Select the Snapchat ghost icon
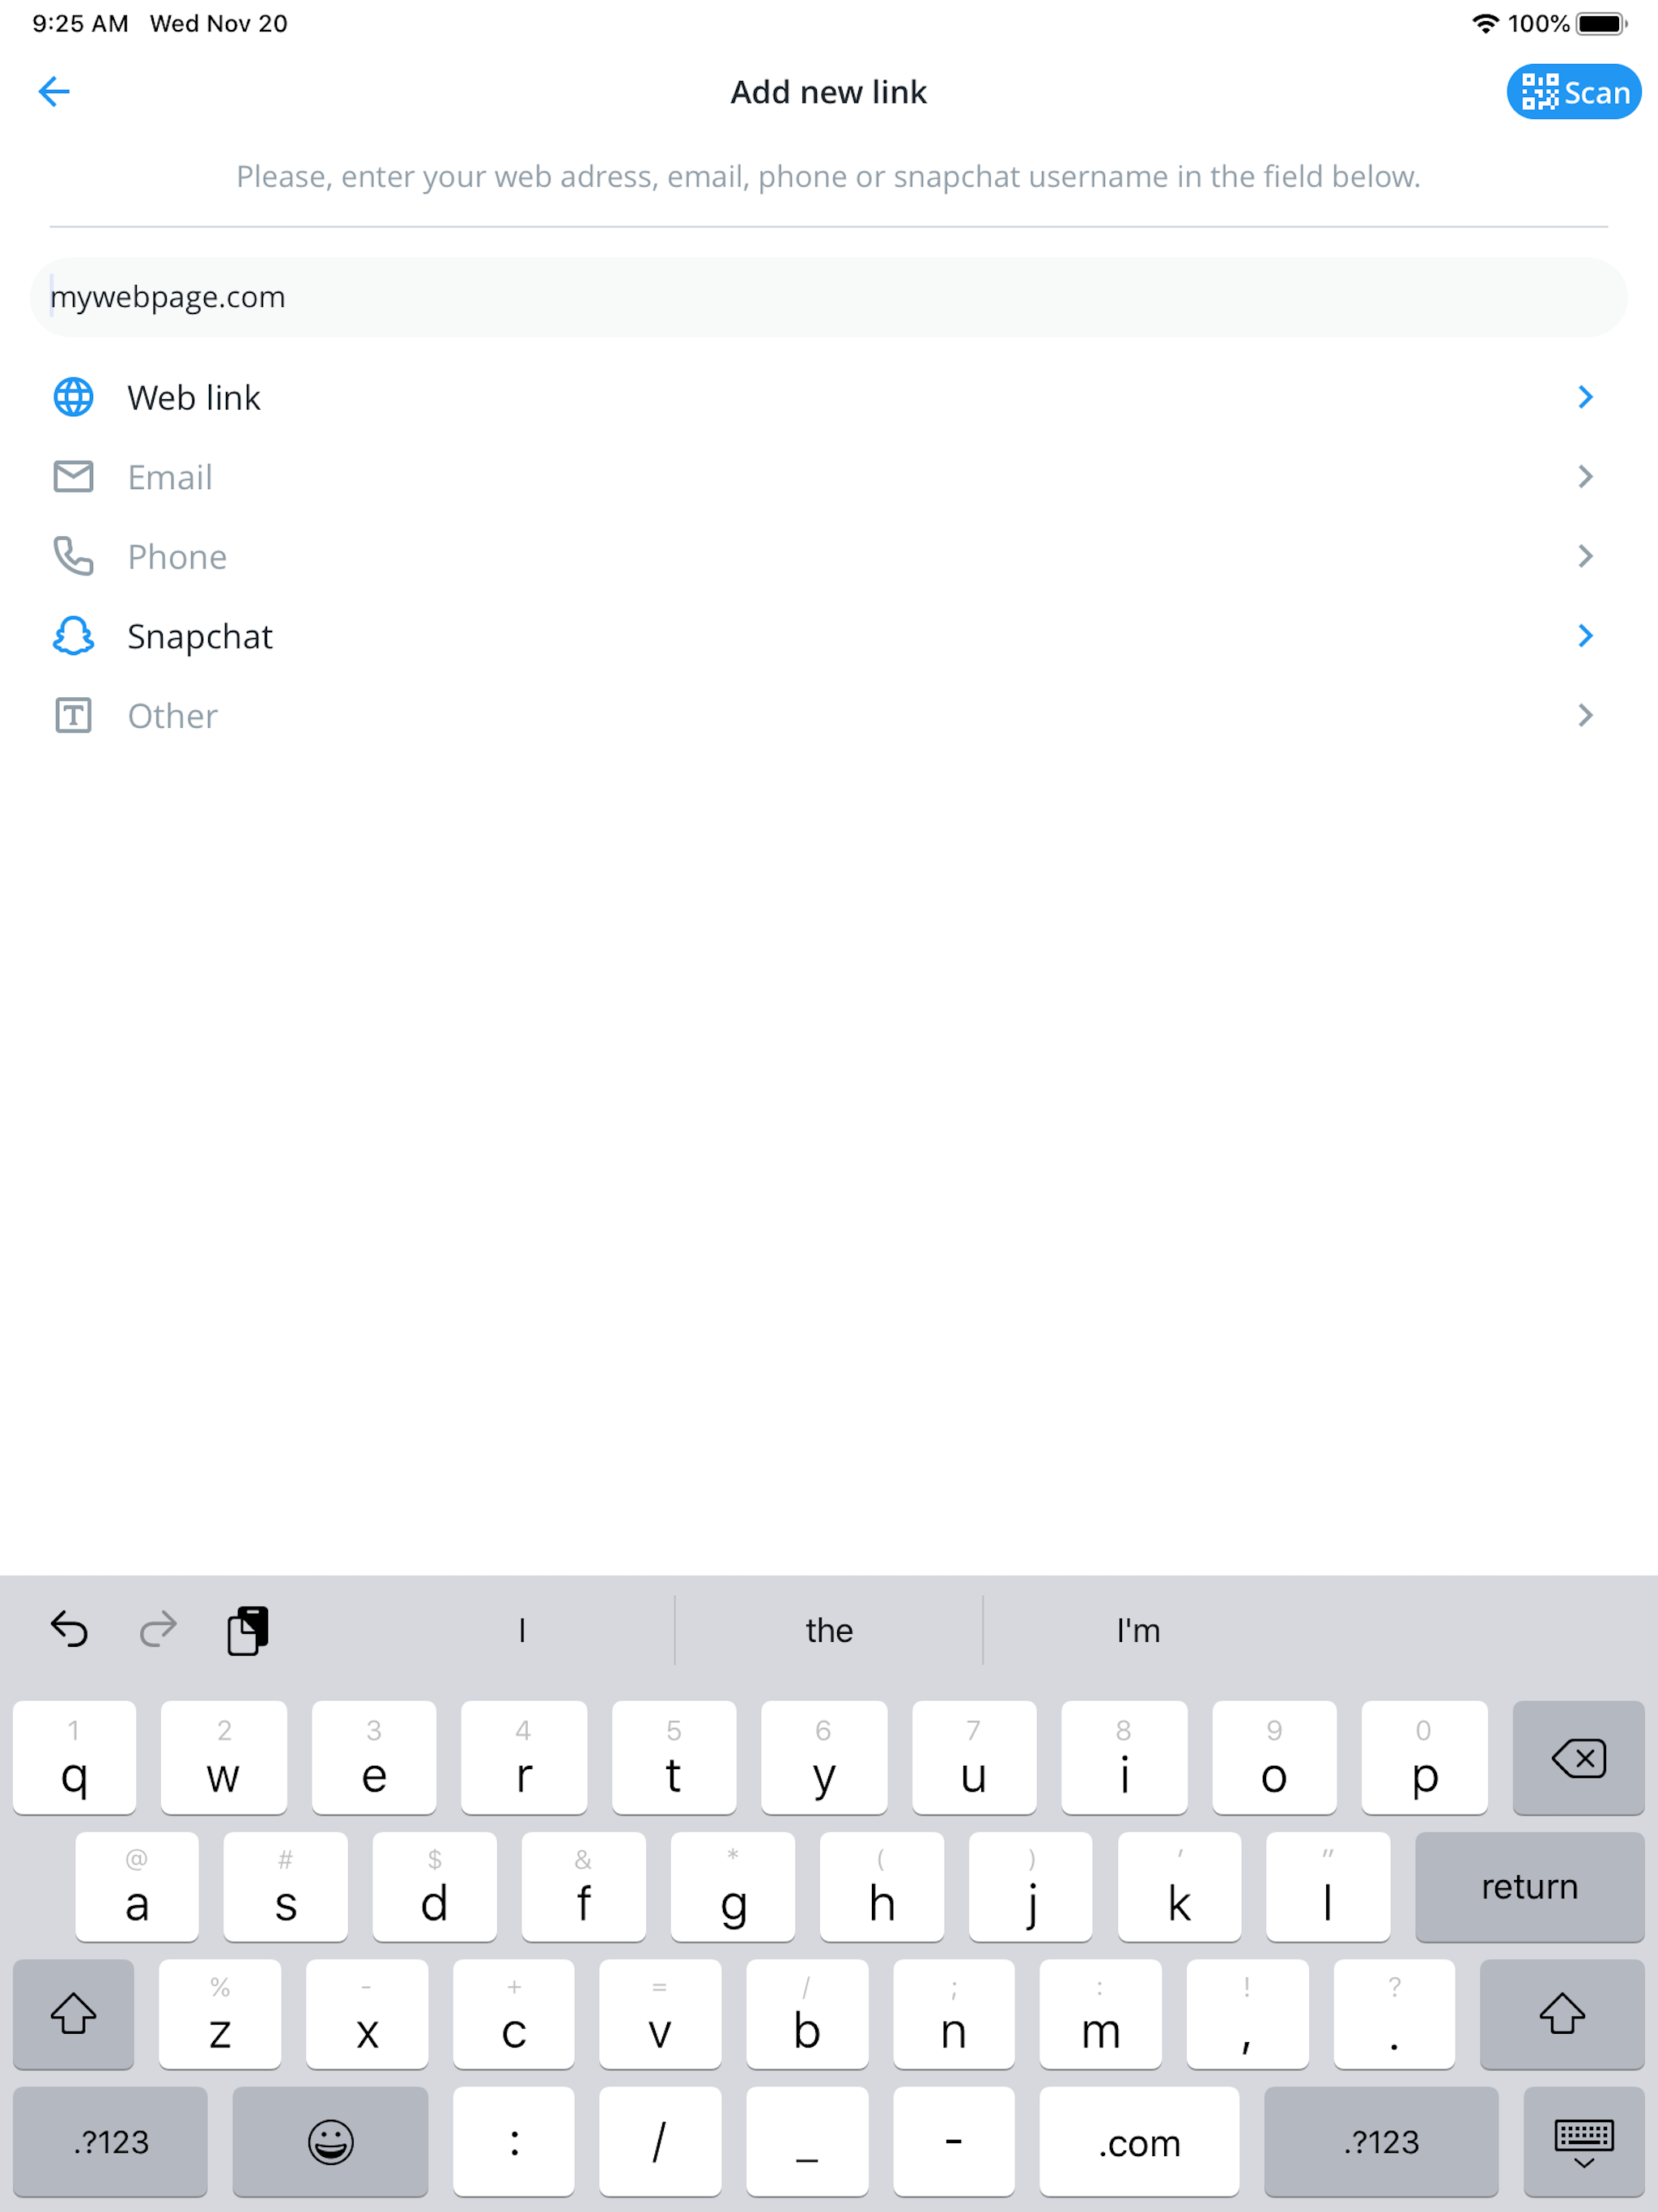The height and width of the screenshot is (2212, 1658). [x=73, y=636]
